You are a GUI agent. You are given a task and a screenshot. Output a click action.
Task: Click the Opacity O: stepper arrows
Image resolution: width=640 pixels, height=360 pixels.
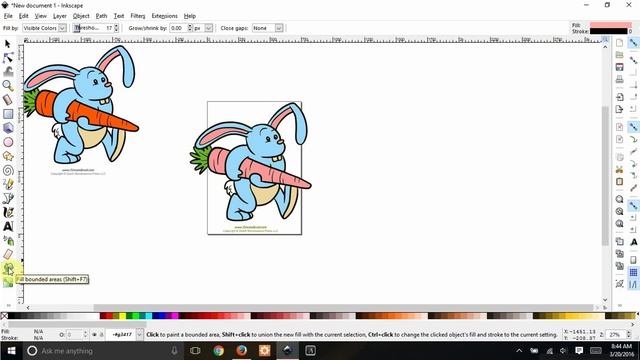(85, 335)
